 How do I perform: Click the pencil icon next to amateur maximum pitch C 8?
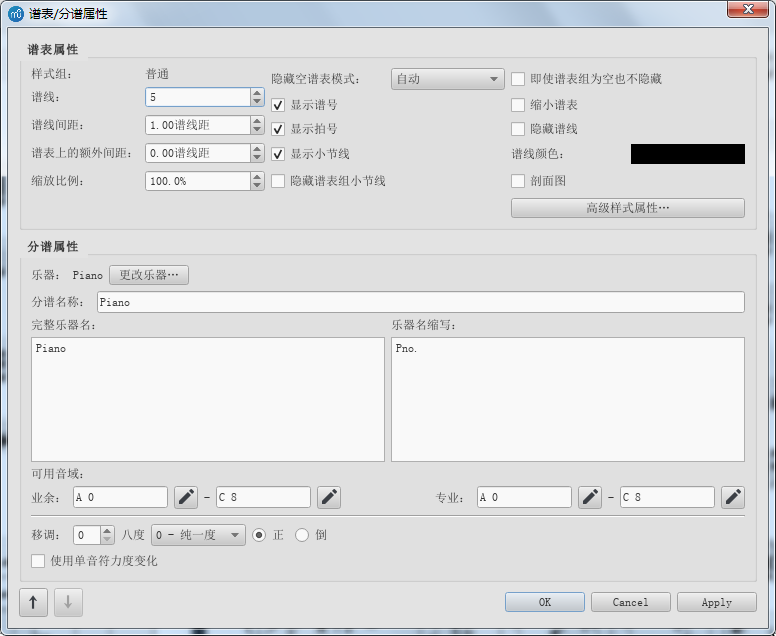pyautogui.click(x=329, y=497)
